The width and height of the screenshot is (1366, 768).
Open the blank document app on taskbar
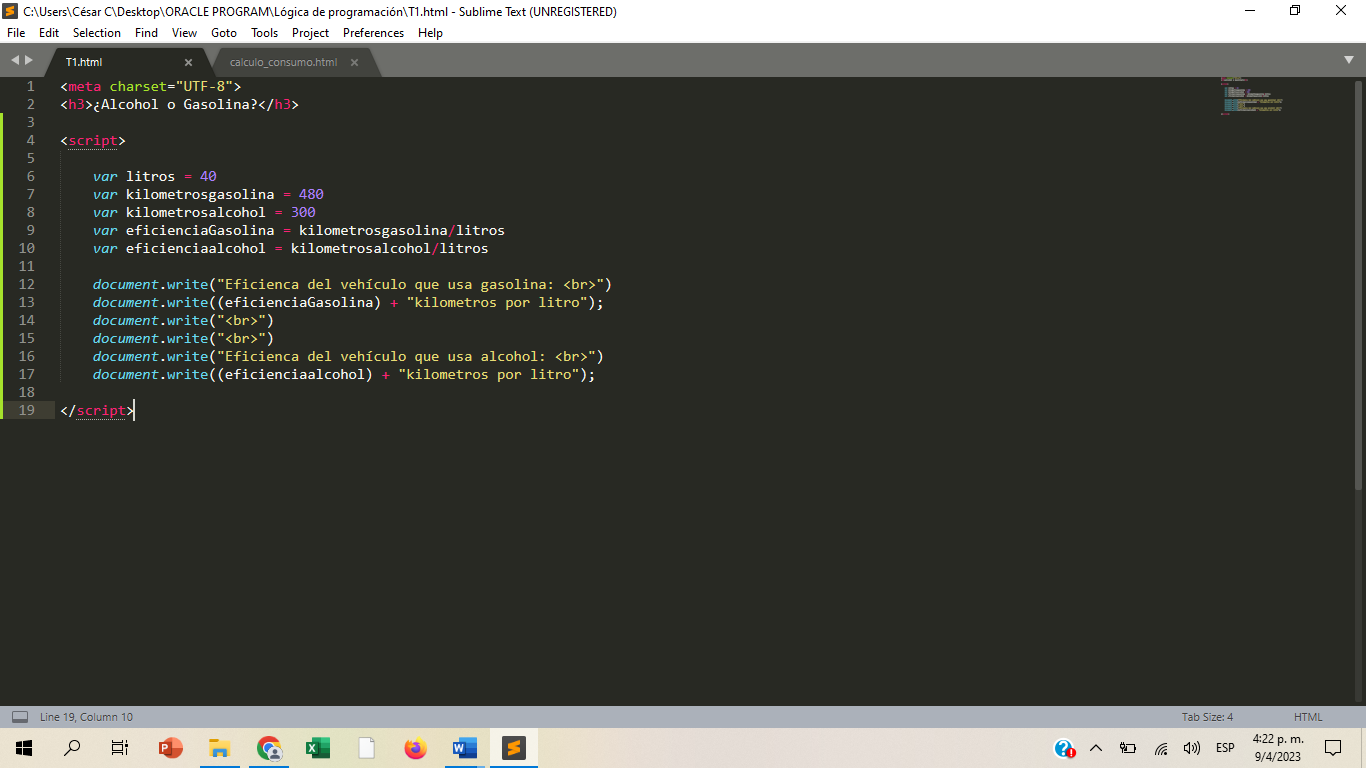[367, 748]
